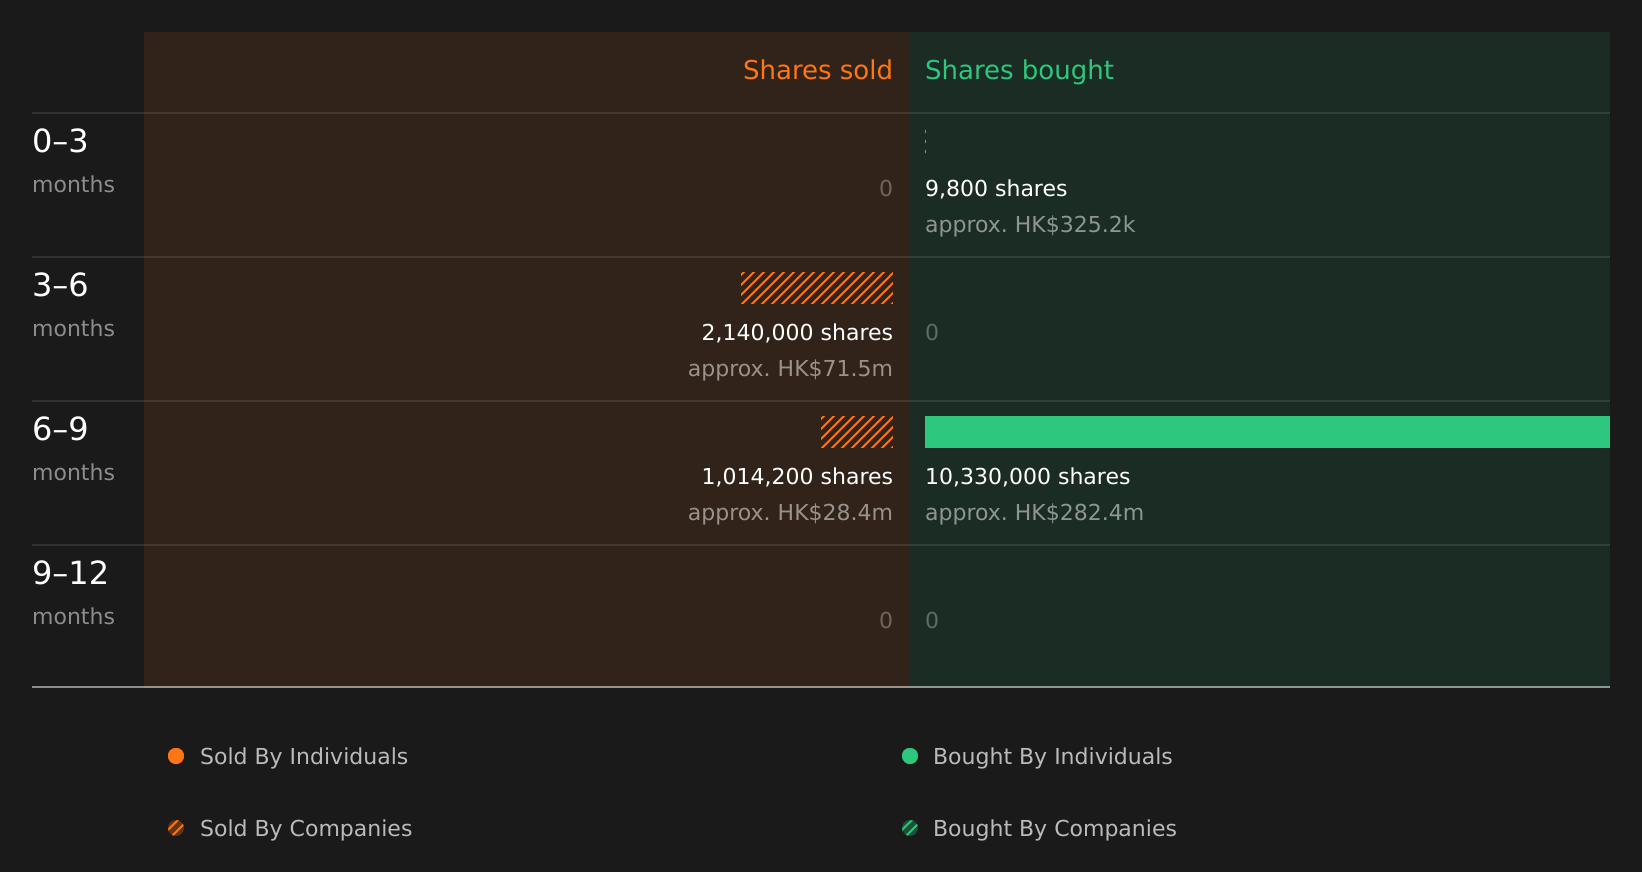1642x872 pixels.
Task: Click the hatched Sold By Companies legend icon
Action: [176, 828]
